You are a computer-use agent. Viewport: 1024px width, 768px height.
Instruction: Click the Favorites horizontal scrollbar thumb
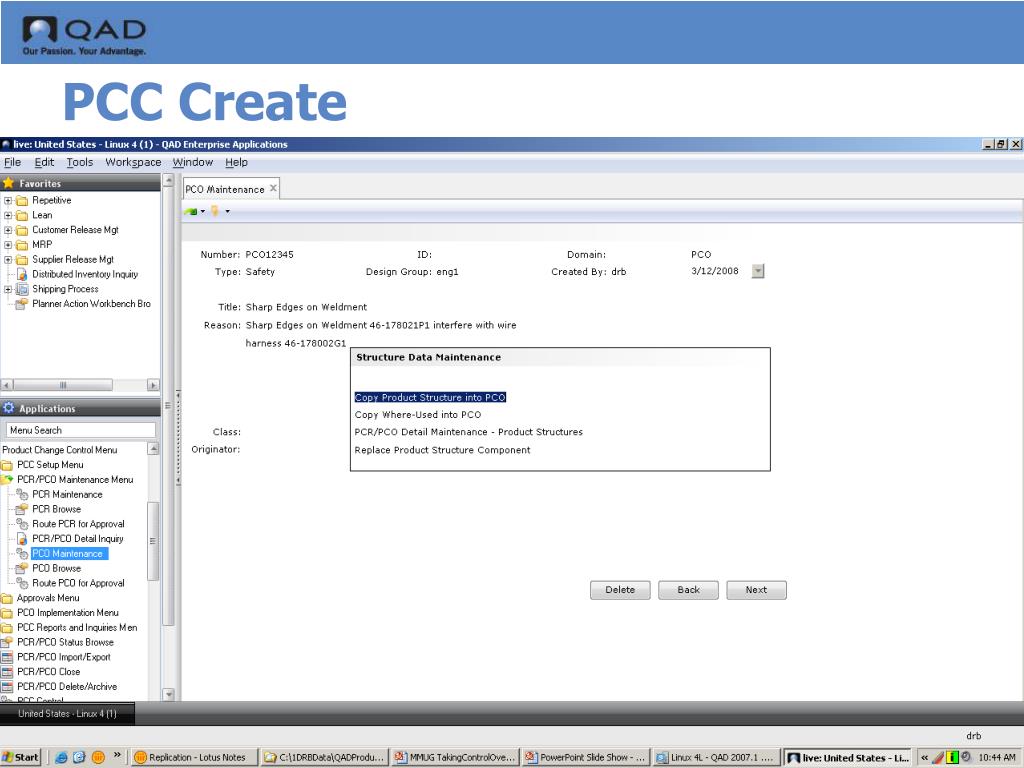[63, 385]
